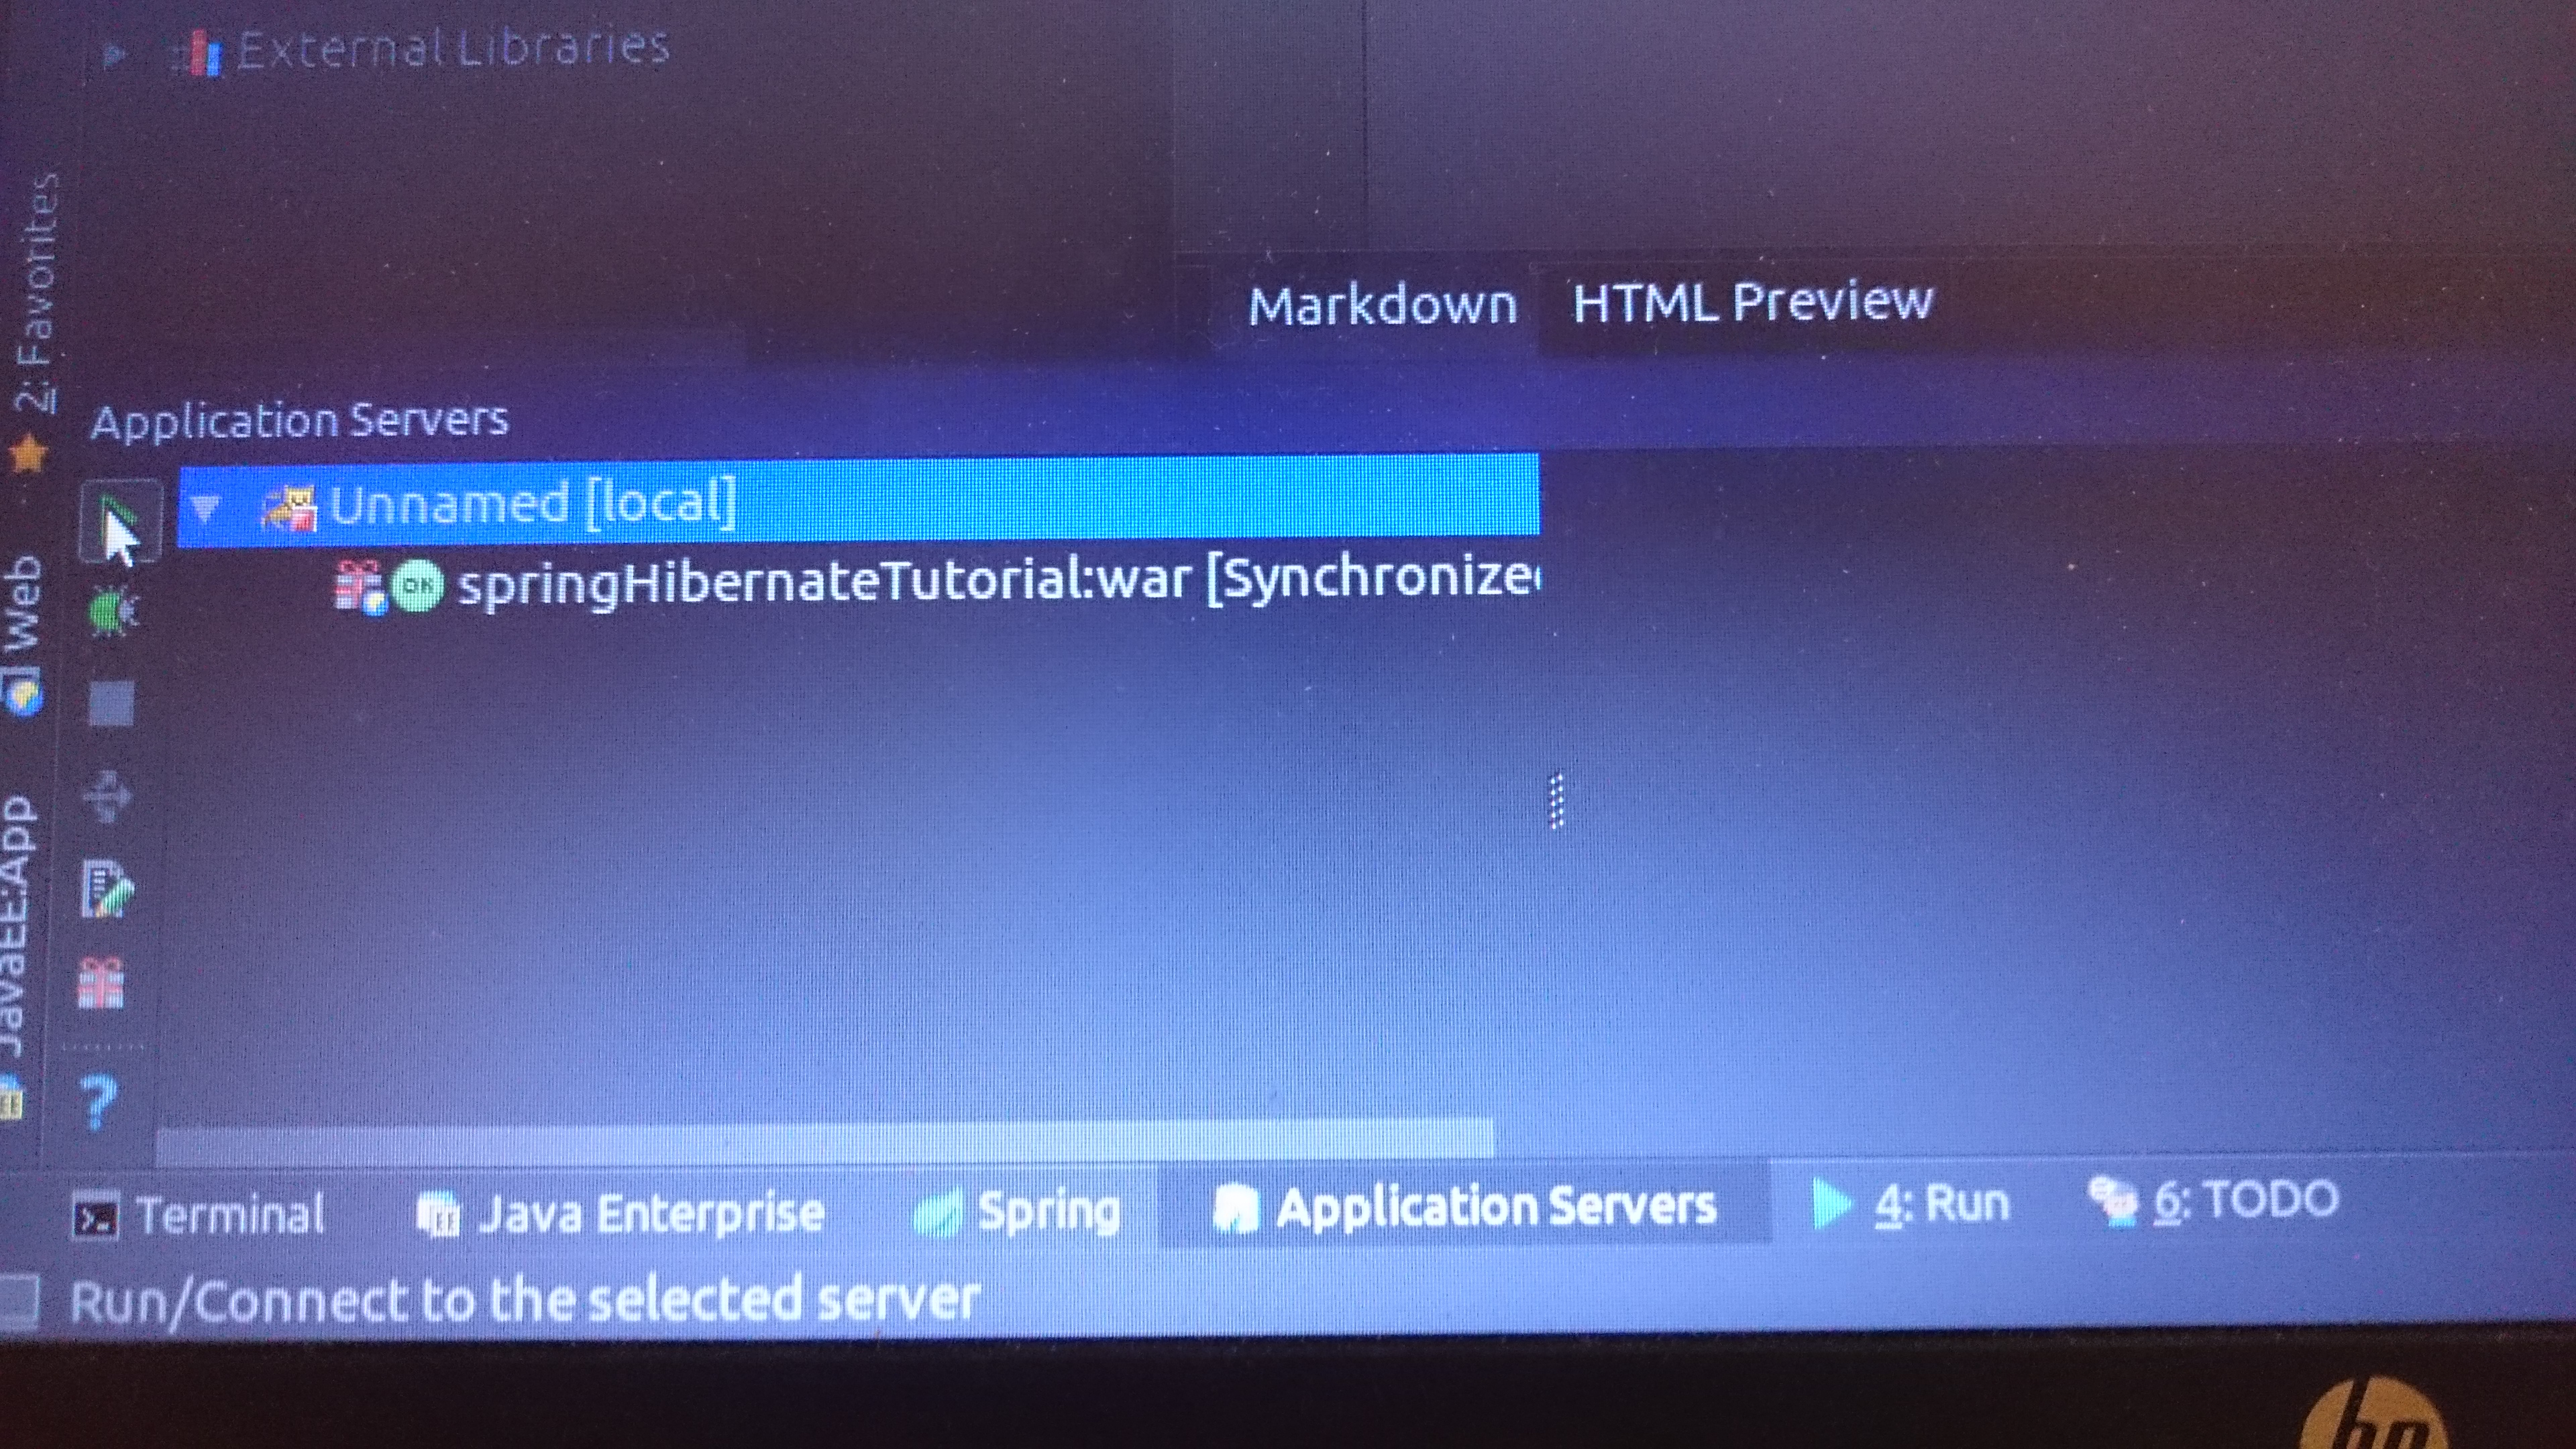Click the red Artifacts gift box icon
Screen dimensions: 2576x1449
[101, 983]
